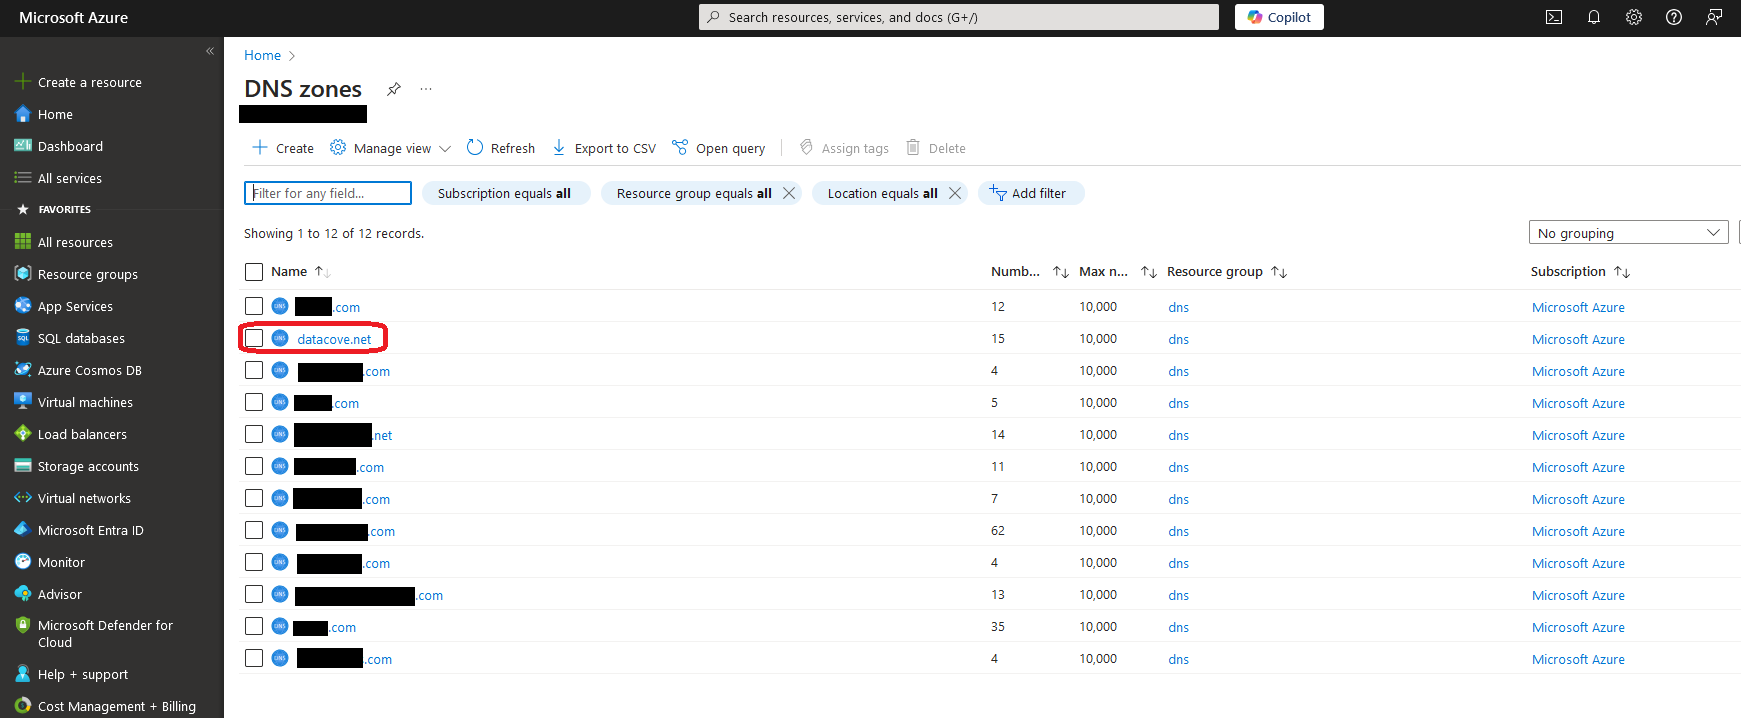Go to Microsoft Entra ID

pyautogui.click(x=90, y=530)
